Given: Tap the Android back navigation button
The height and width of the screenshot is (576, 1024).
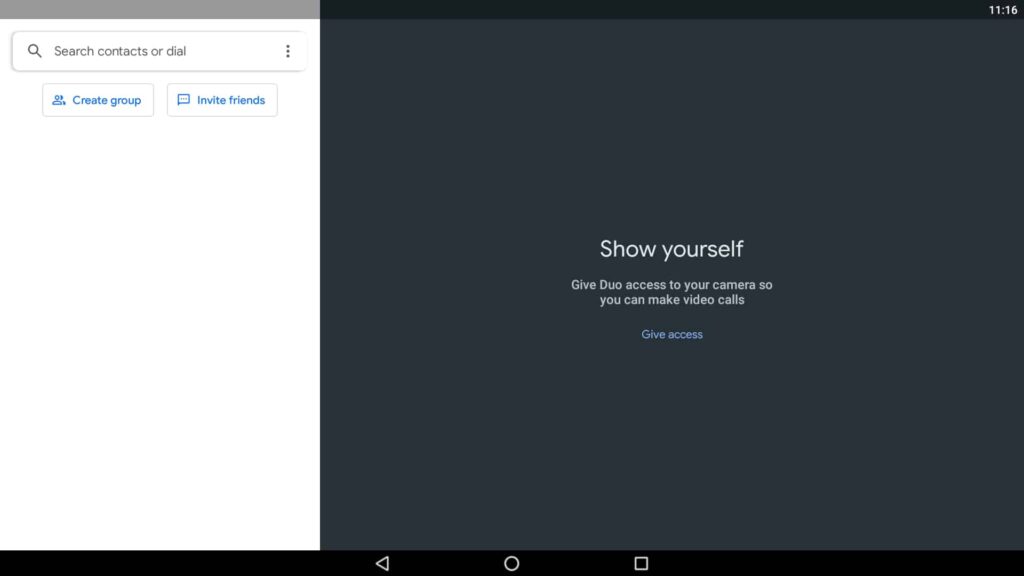Looking at the screenshot, I should [383, 563].
